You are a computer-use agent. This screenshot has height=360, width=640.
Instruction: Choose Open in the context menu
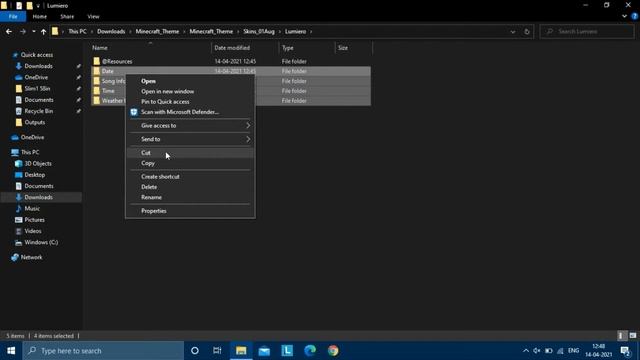[x=190, y=81]
